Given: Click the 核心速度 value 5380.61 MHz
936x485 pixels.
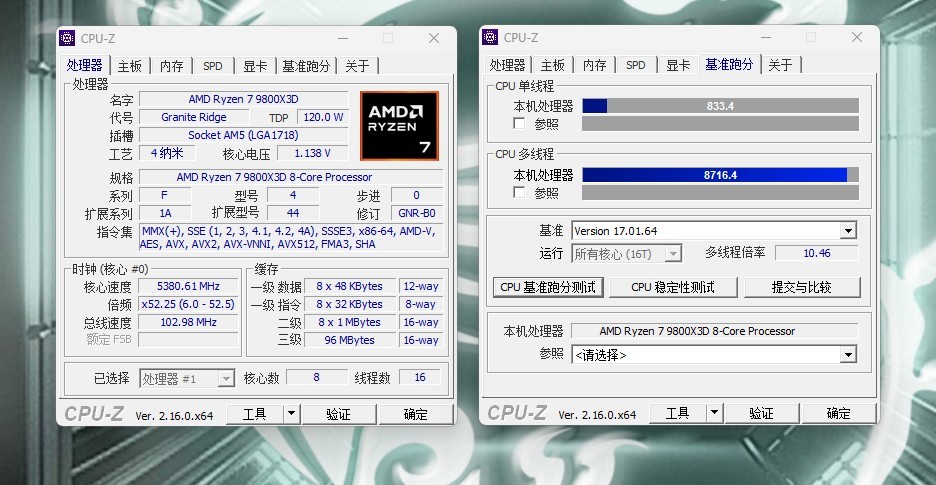Looking at the screenshot, I should pos(189,286).
